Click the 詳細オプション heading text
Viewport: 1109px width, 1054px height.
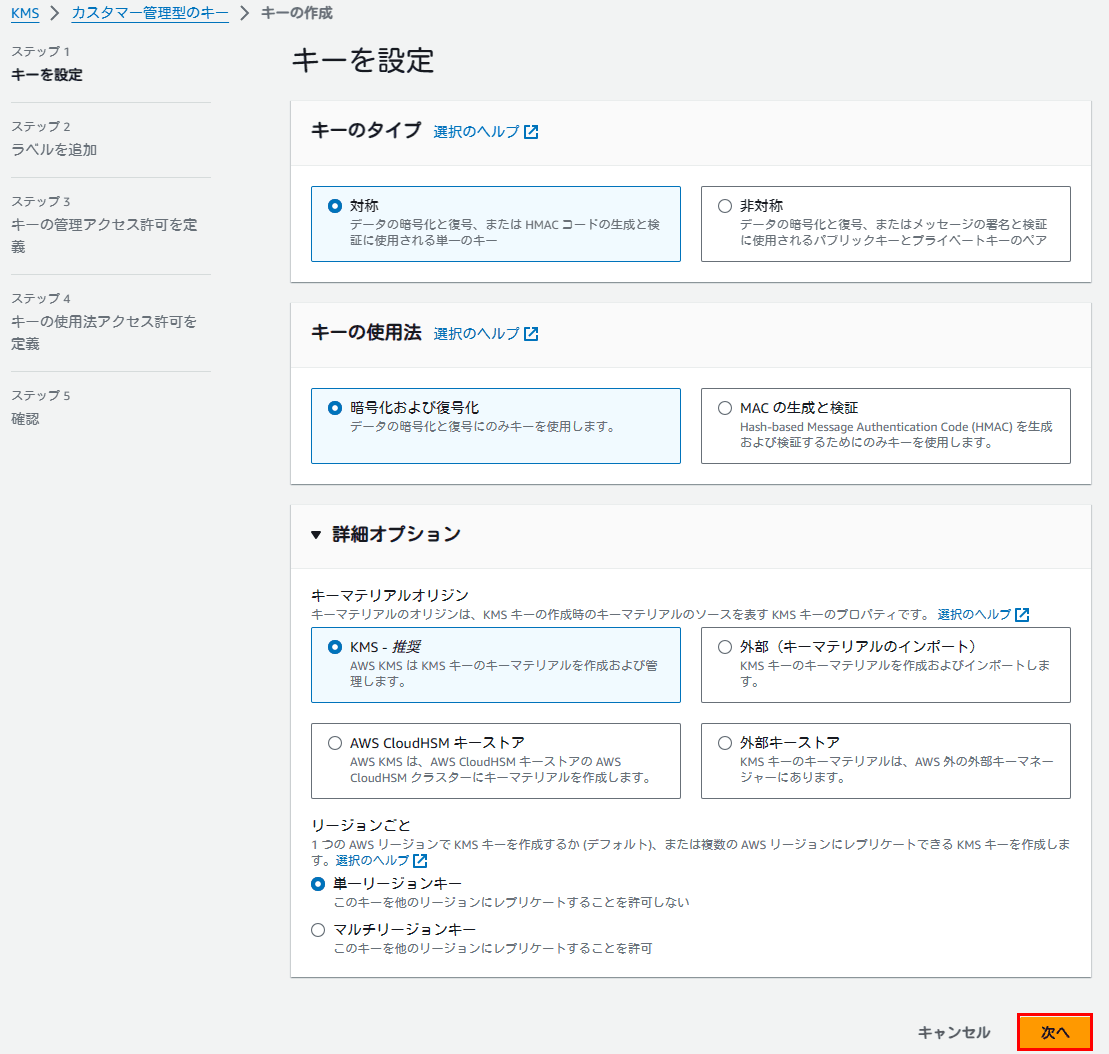pyautogui.click(x=396, y=534)
